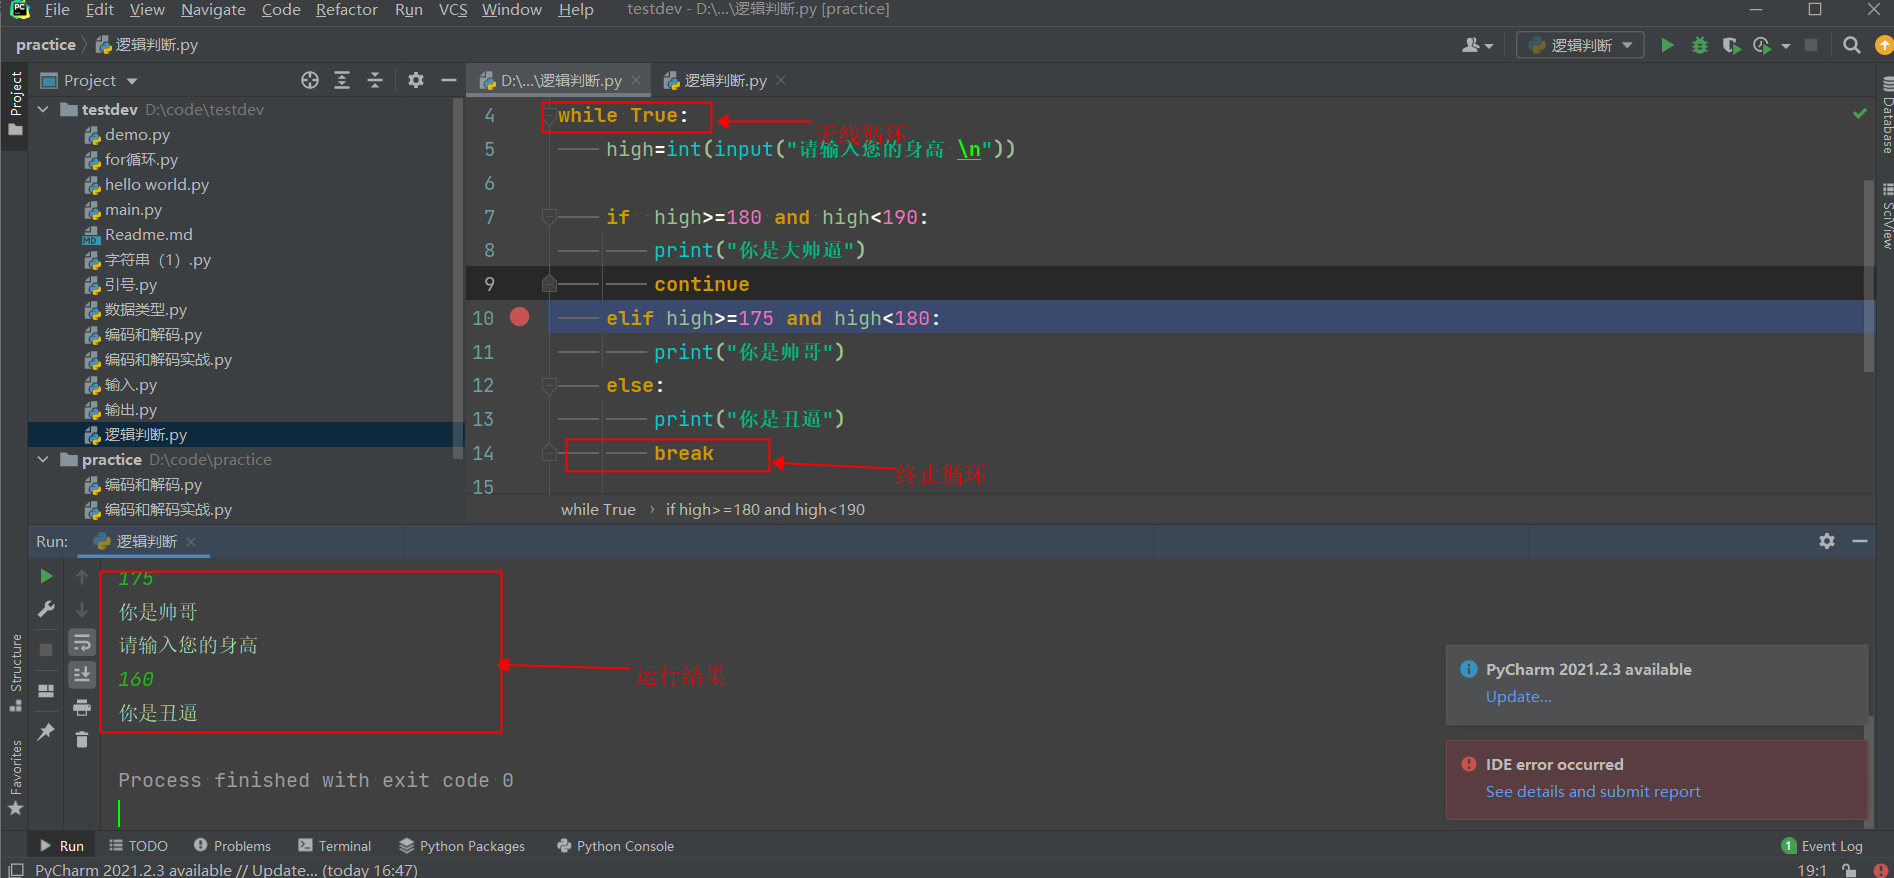Select hello world.py in project tree
This screenshot has width=1894, height=878.
click(156, 184)
